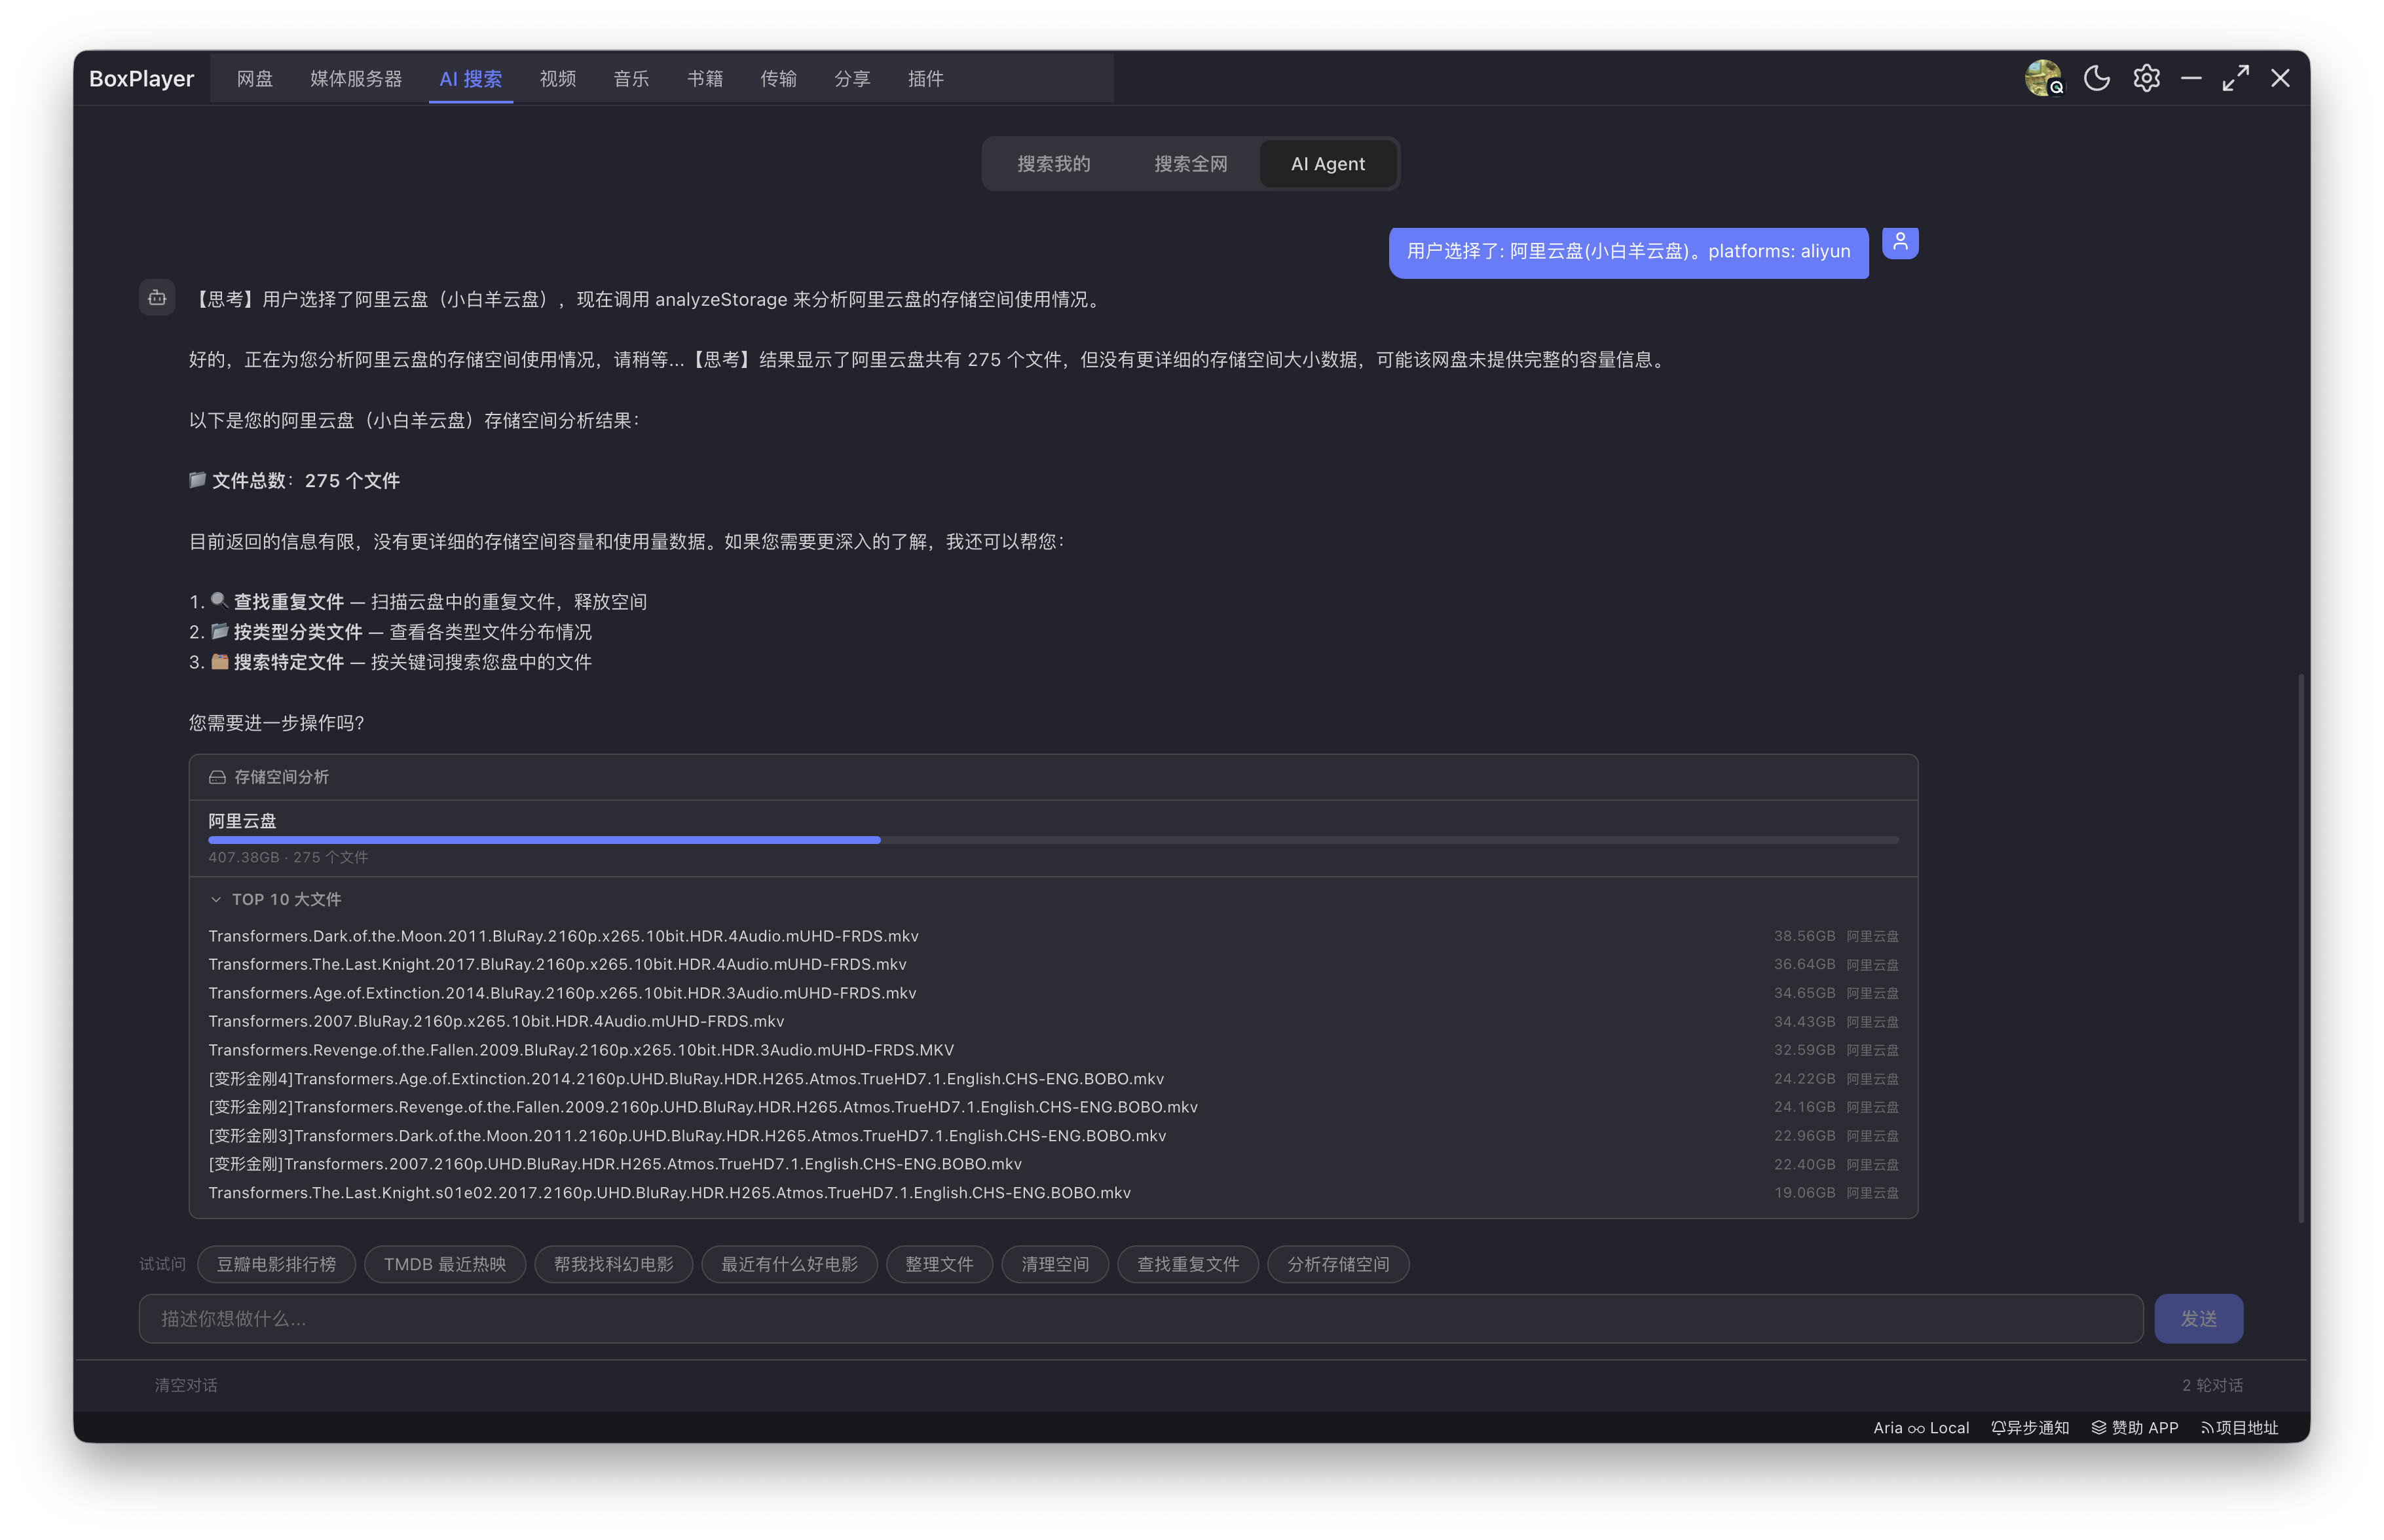Click the TMDB 最近热映 suggestion chip
The image size is (2384, 1540).
pyautogui.click(x=445, y=1264)
